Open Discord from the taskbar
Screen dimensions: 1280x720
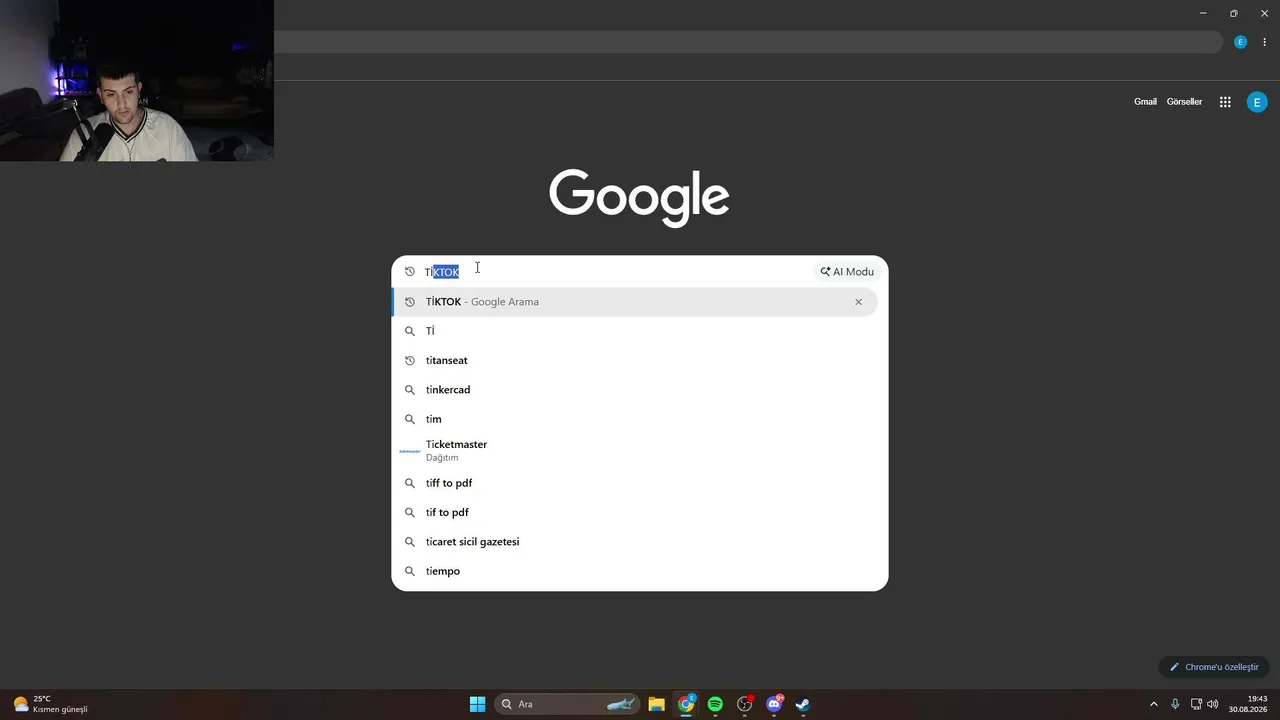774,704
